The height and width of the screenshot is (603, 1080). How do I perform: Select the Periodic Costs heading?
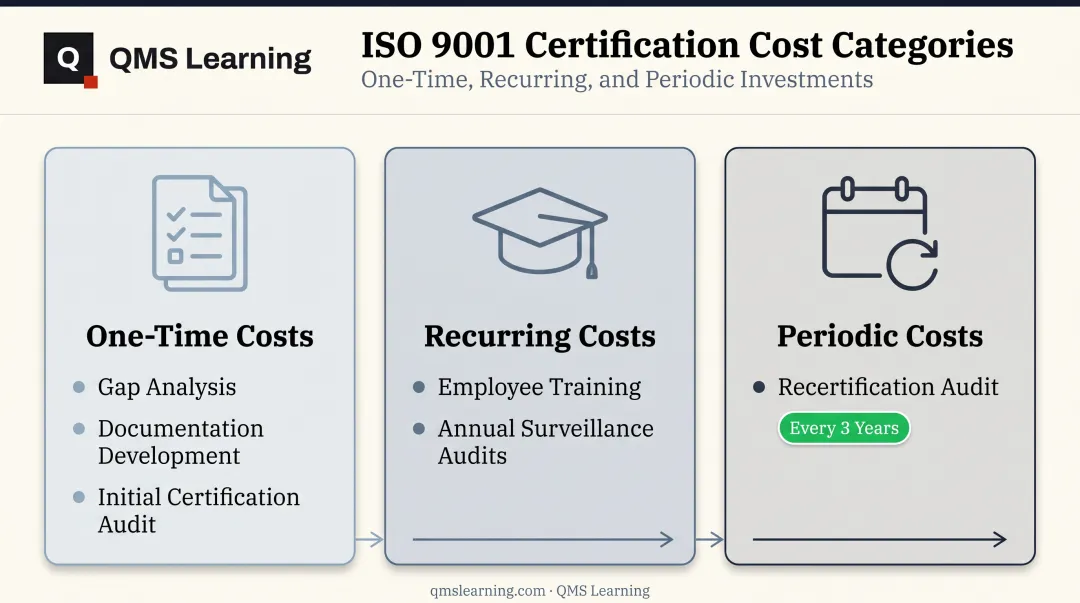880,336
